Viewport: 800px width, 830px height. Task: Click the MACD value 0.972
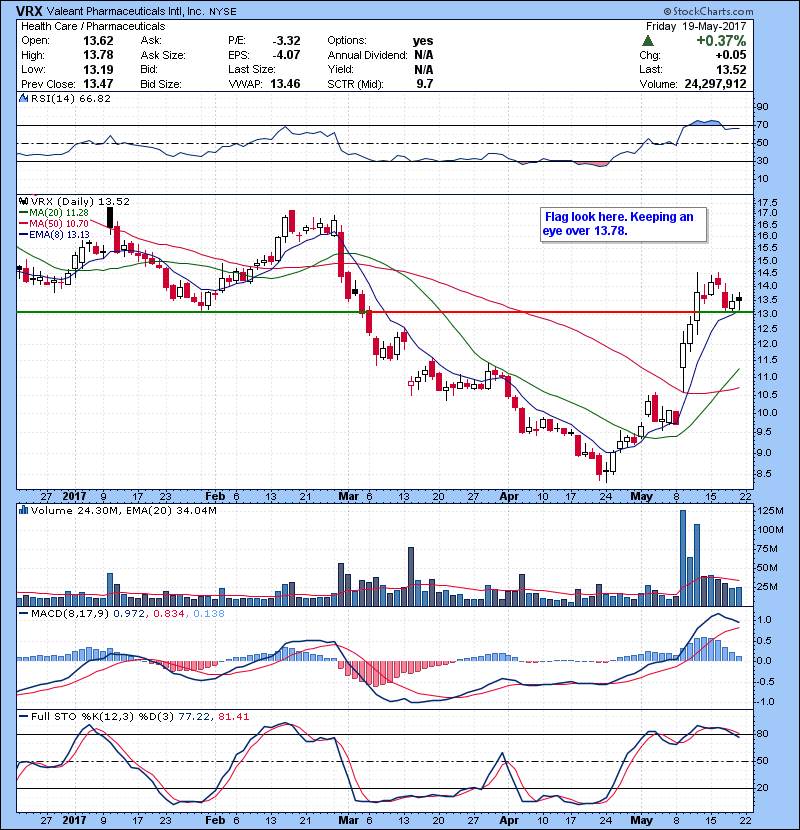pos(131,614)
